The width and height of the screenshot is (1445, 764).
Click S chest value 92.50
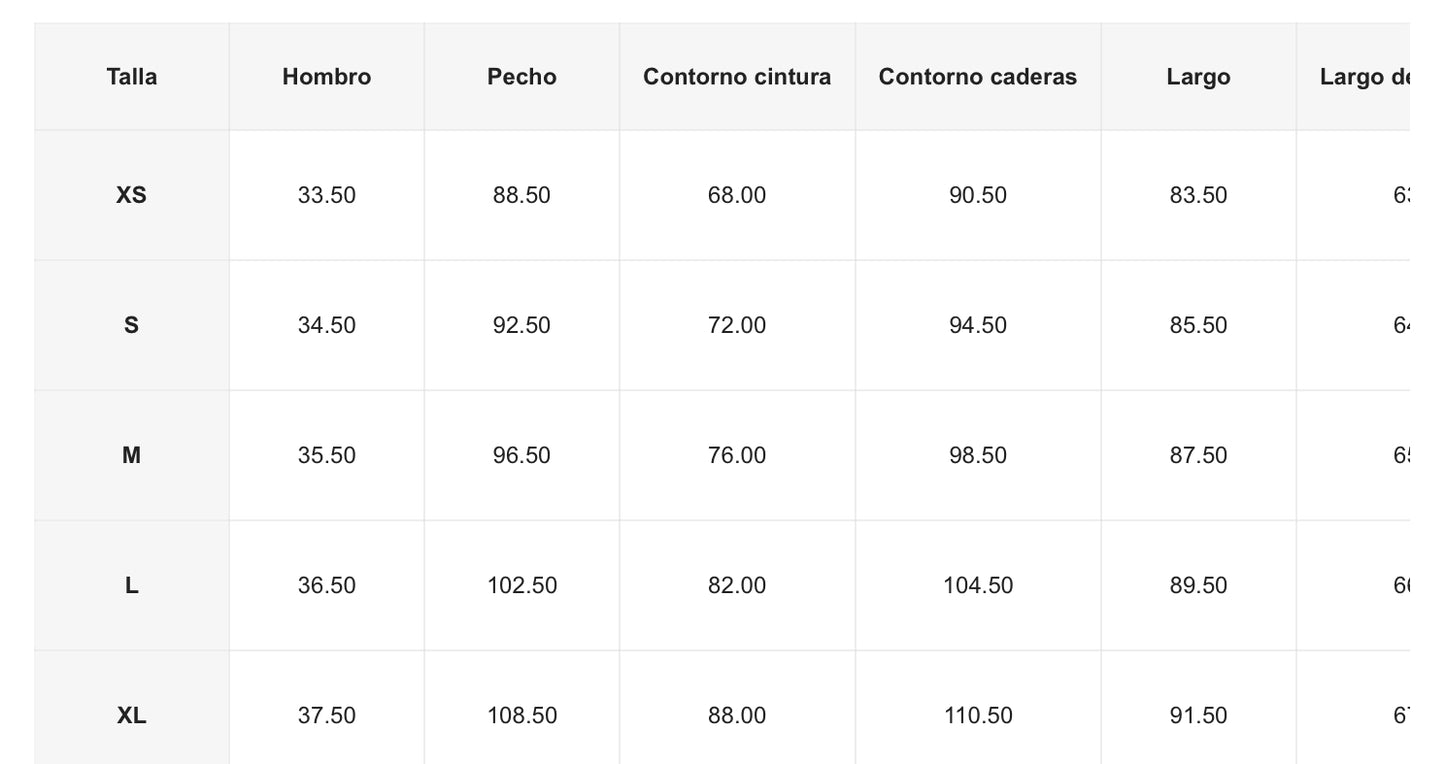point(521,325)
